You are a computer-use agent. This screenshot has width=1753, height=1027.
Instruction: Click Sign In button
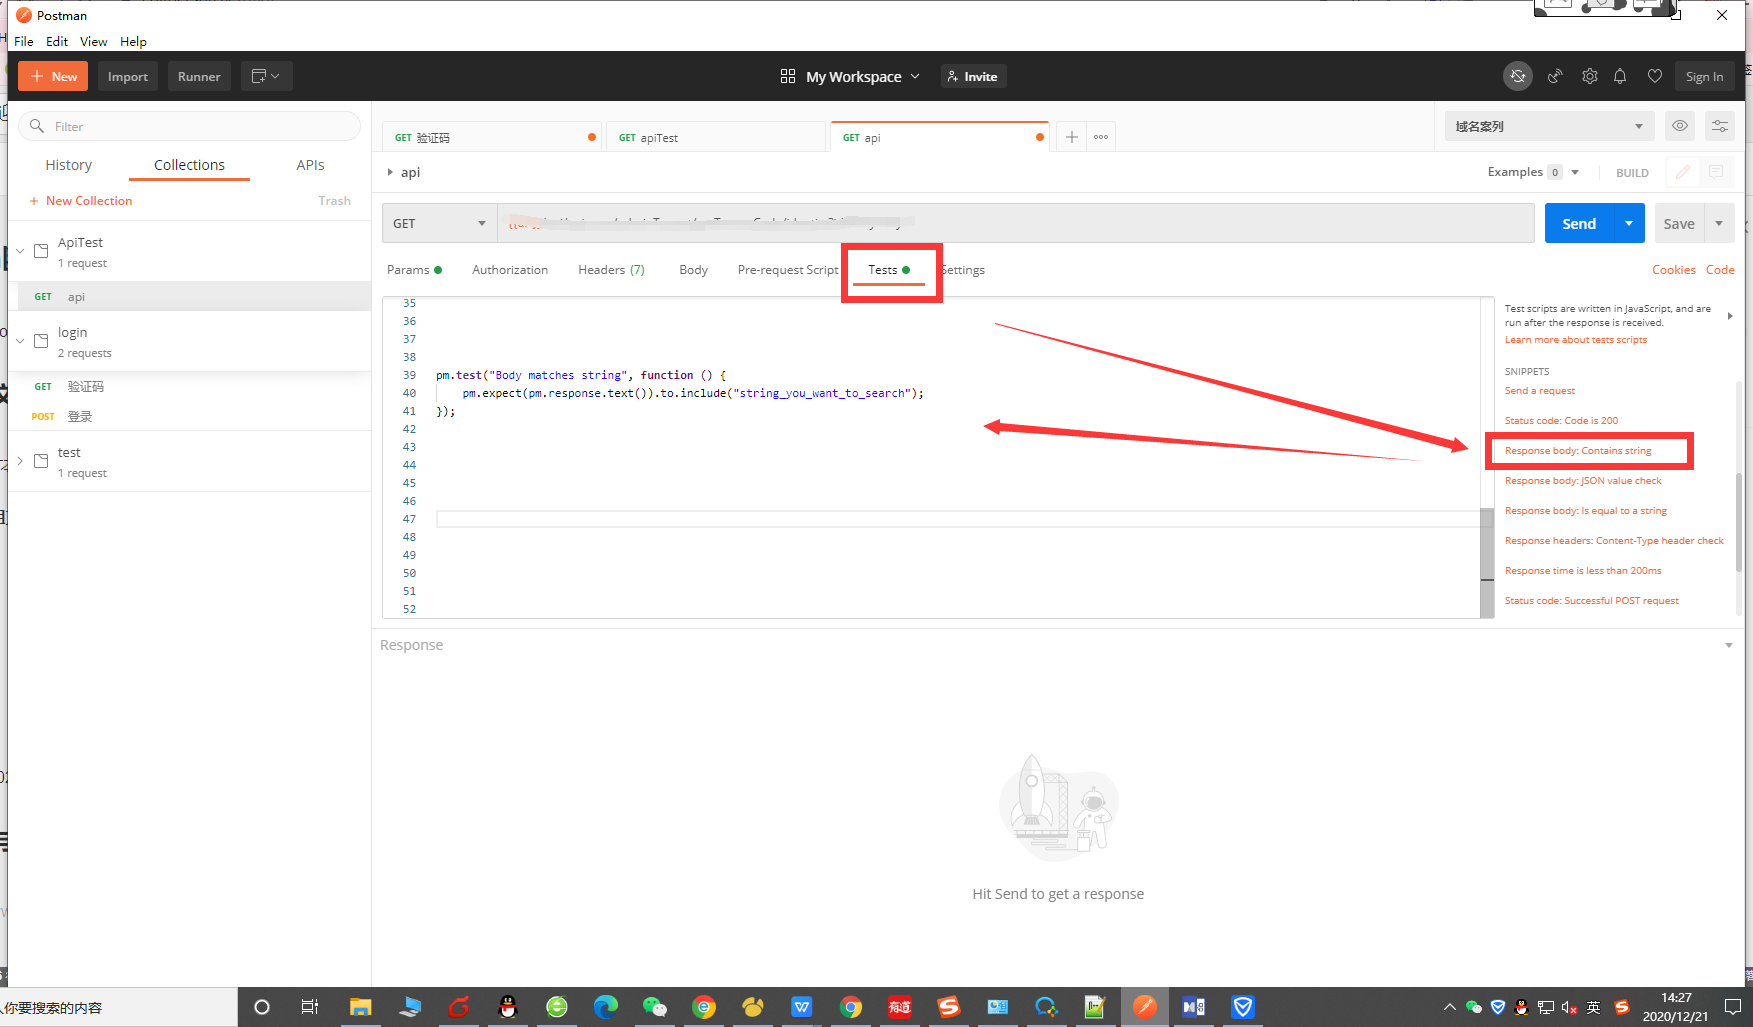[x=1704, y=76]
